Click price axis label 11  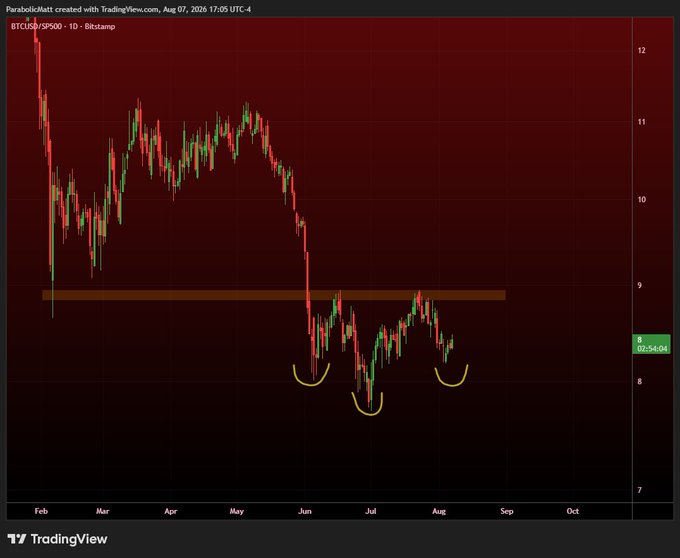point(641,122)
